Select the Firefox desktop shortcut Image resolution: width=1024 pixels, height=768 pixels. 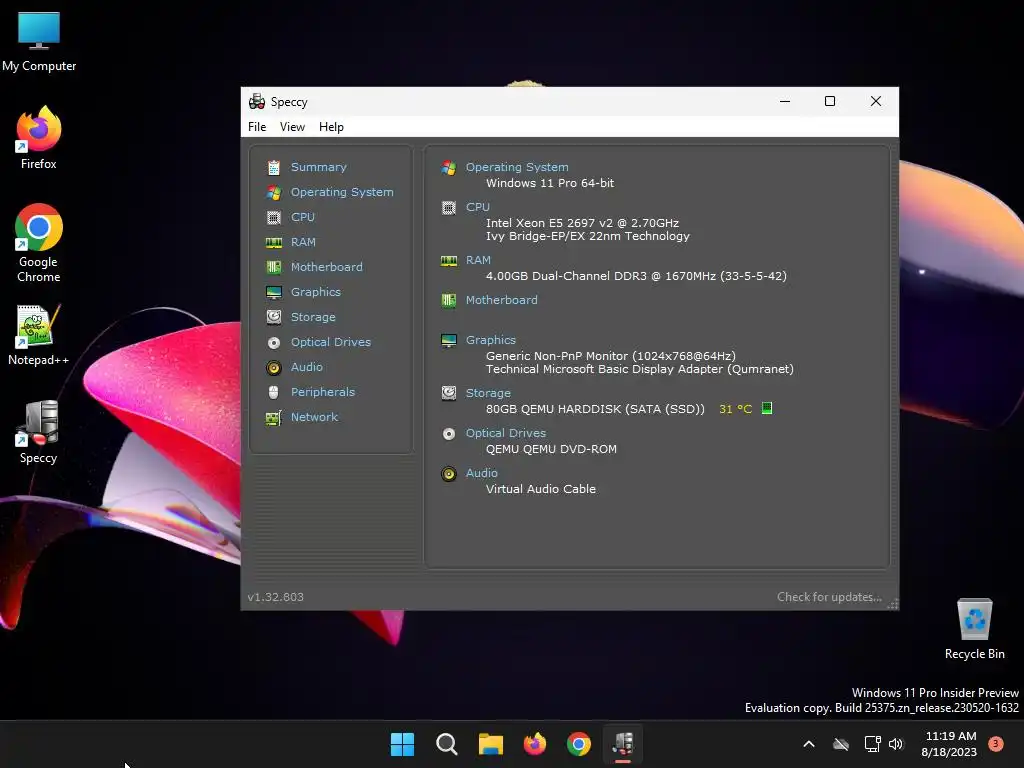39,138
